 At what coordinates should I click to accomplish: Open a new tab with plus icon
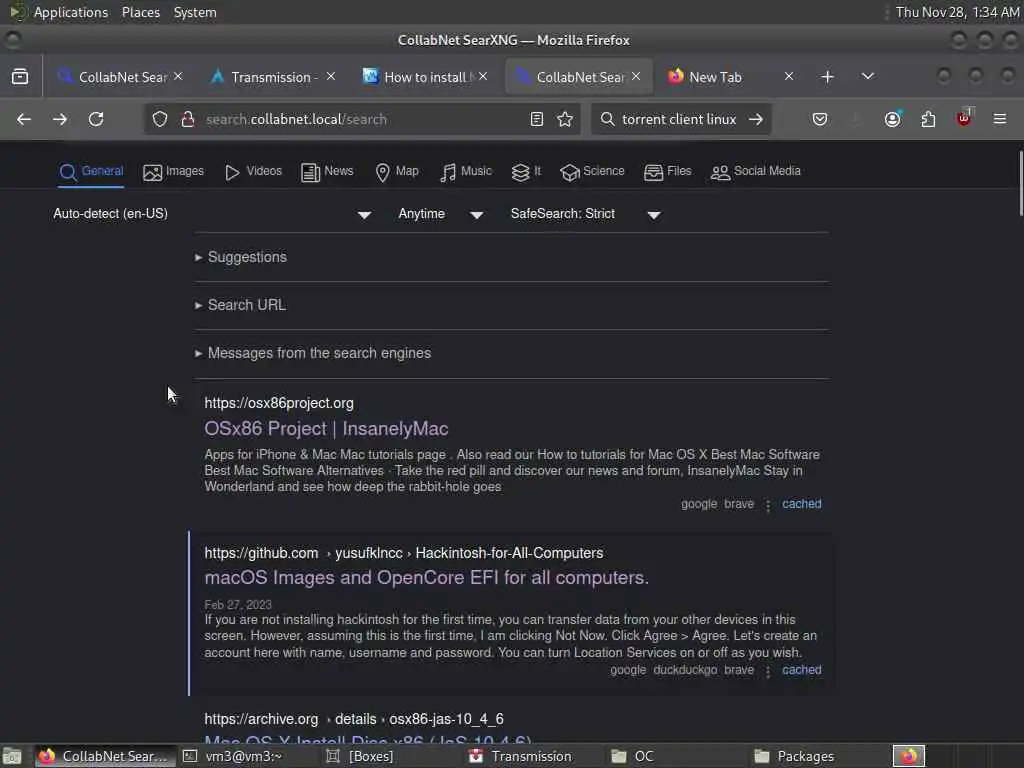click(x=827, y=76)
